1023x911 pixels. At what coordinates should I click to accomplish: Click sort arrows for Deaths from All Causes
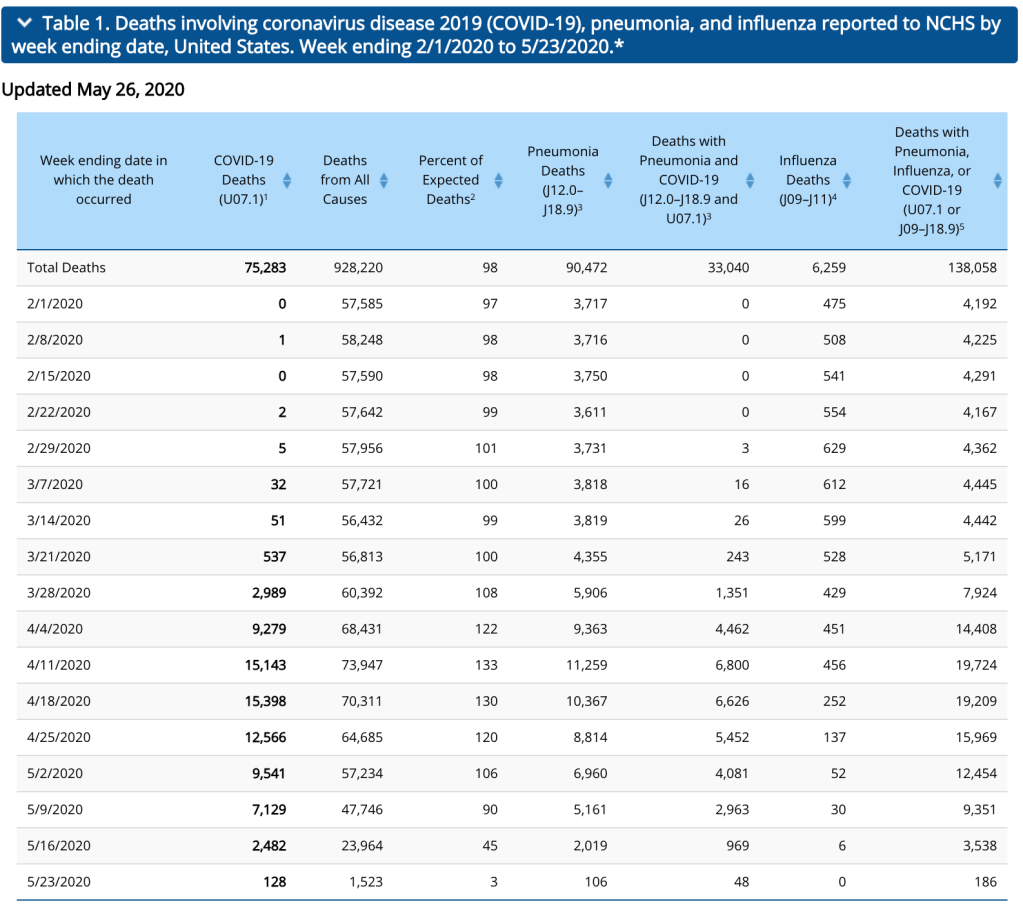[383, 180]
